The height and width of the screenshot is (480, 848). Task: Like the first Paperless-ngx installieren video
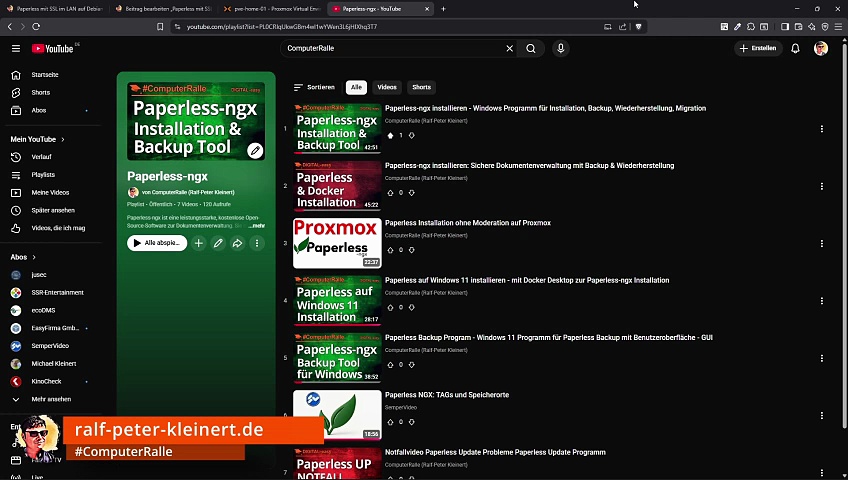pyautogui.click(x=390, y=136)
